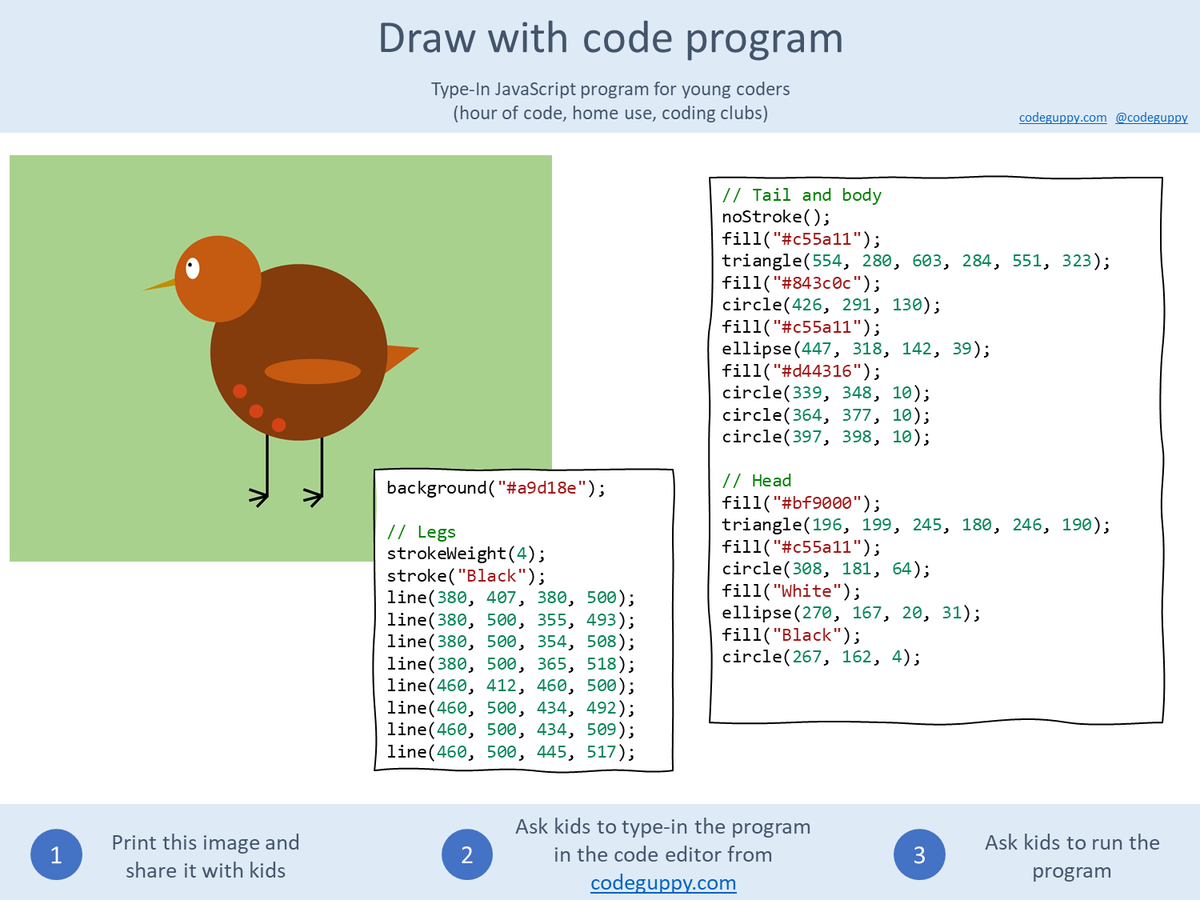Select the step 3 circle marker
Screen dimensions: 1200x900
pos(919,854)
